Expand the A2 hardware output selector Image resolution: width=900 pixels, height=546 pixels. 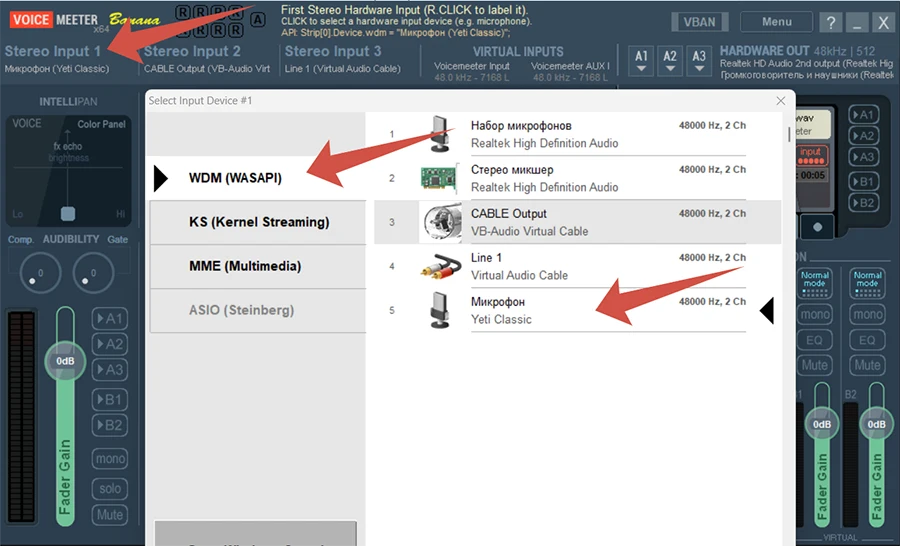670,61
